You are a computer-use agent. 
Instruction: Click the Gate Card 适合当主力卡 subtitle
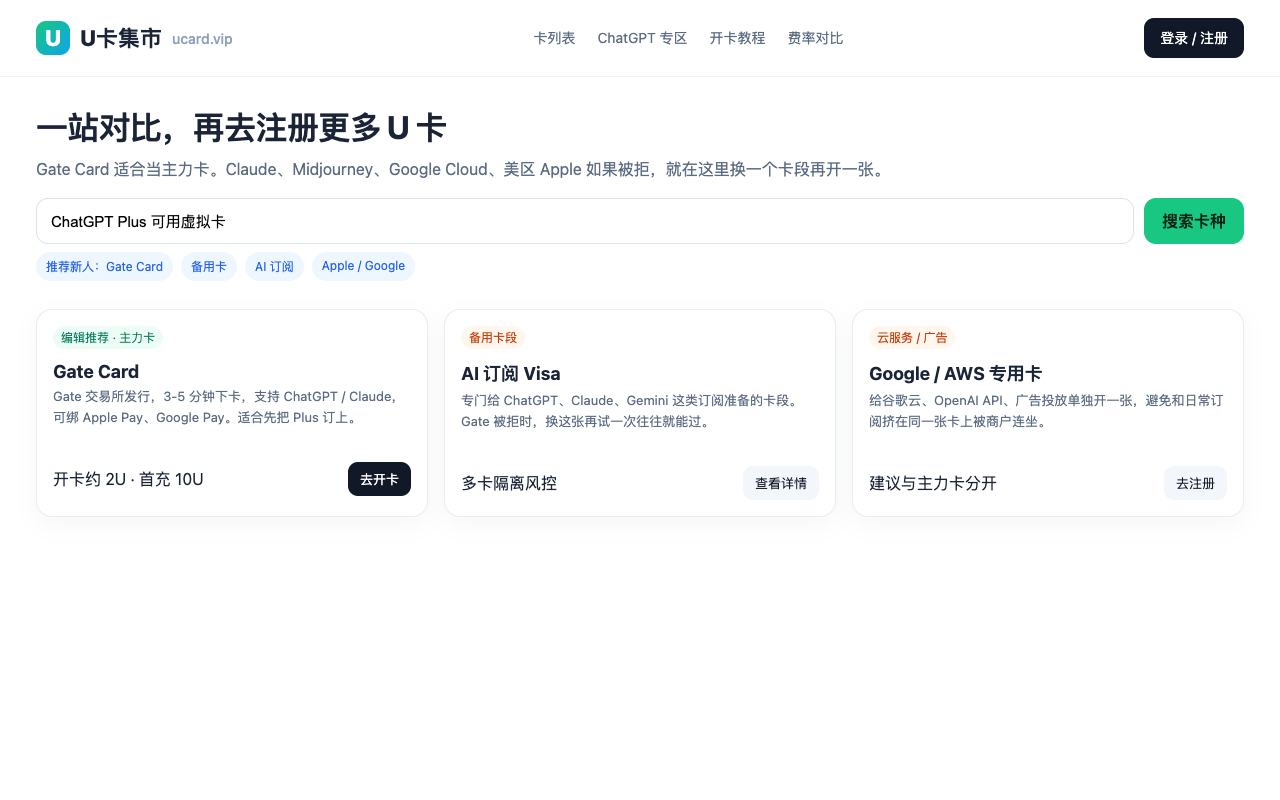(462, 169)
